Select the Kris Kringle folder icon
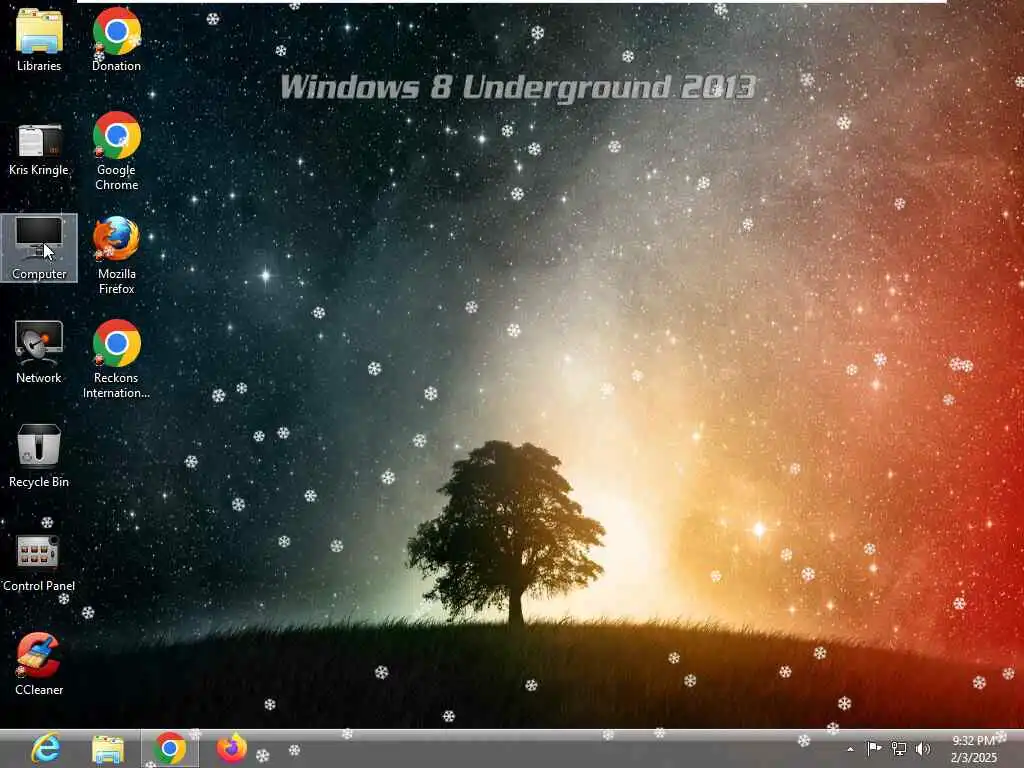1024x768 pixels. pyautogui.click(x=39, y=150)
